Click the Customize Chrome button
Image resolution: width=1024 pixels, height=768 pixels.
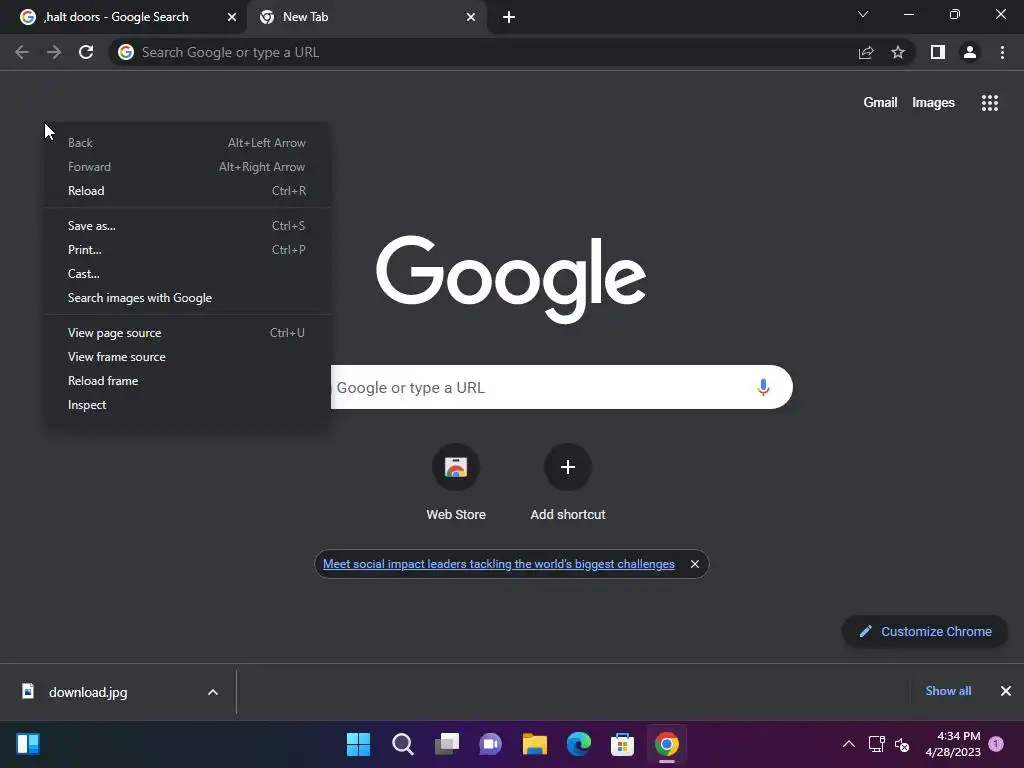click(925, 632)
